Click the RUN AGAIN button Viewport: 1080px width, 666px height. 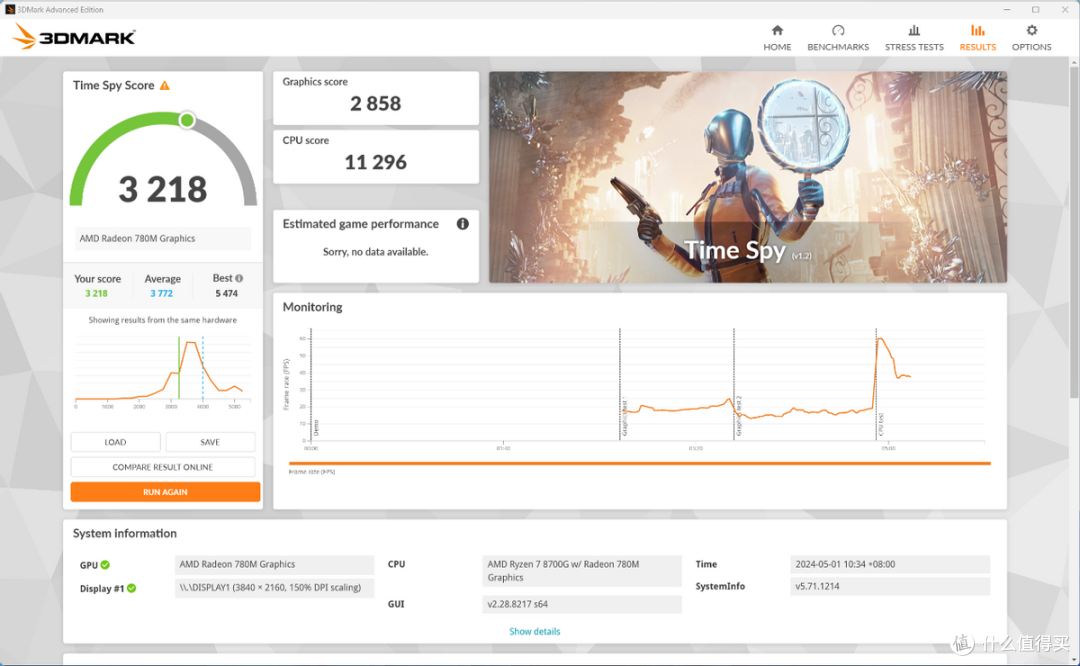click(165, 492)
